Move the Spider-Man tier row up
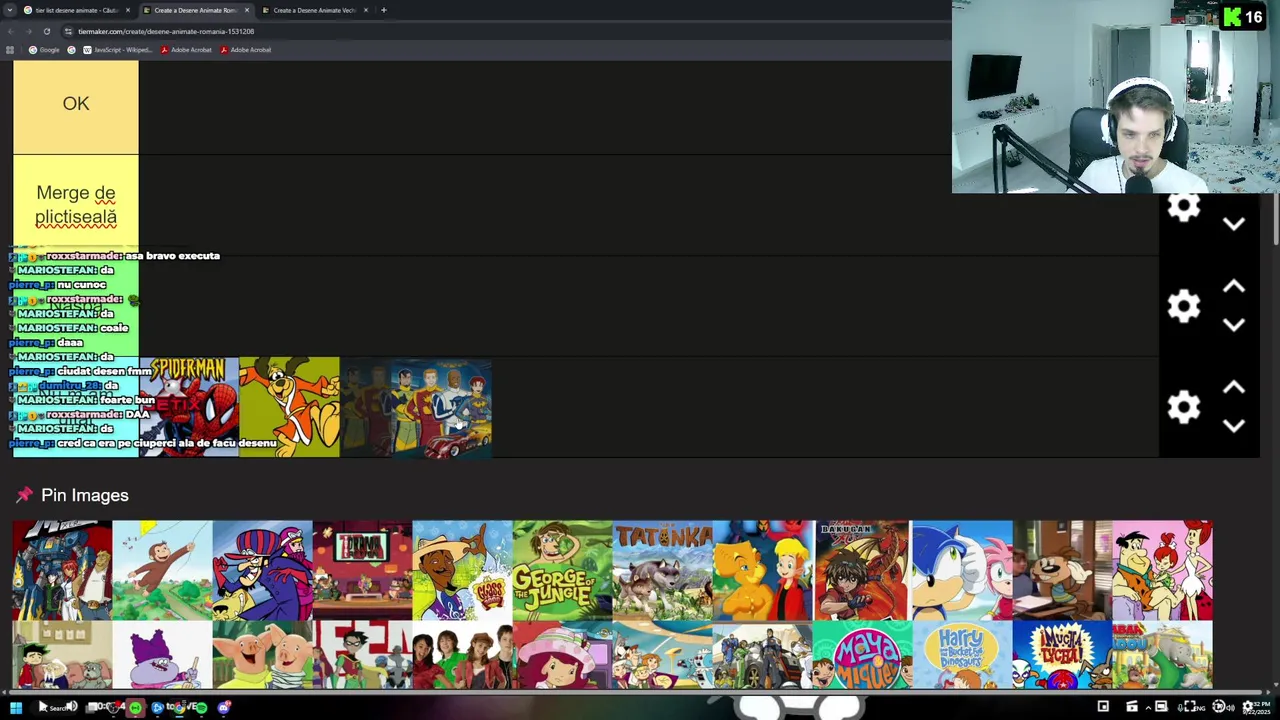 pos(1234,388)
